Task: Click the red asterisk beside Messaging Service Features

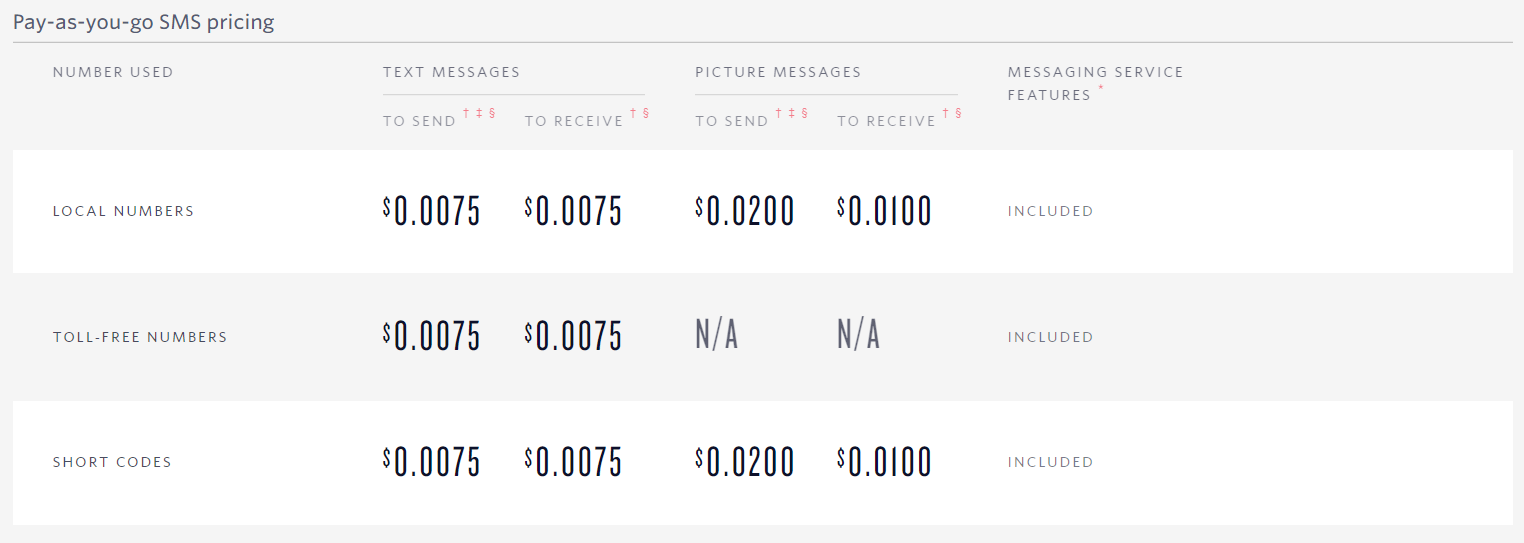Action: coord(1102,89)
